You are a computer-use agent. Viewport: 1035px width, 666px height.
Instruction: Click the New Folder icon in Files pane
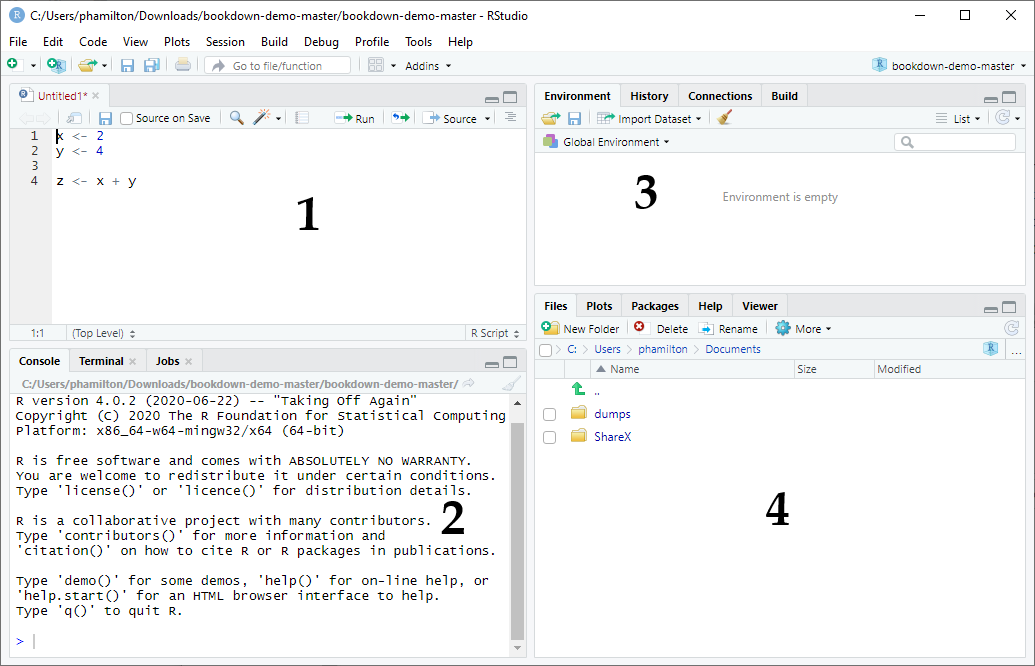tap(550, 328)
